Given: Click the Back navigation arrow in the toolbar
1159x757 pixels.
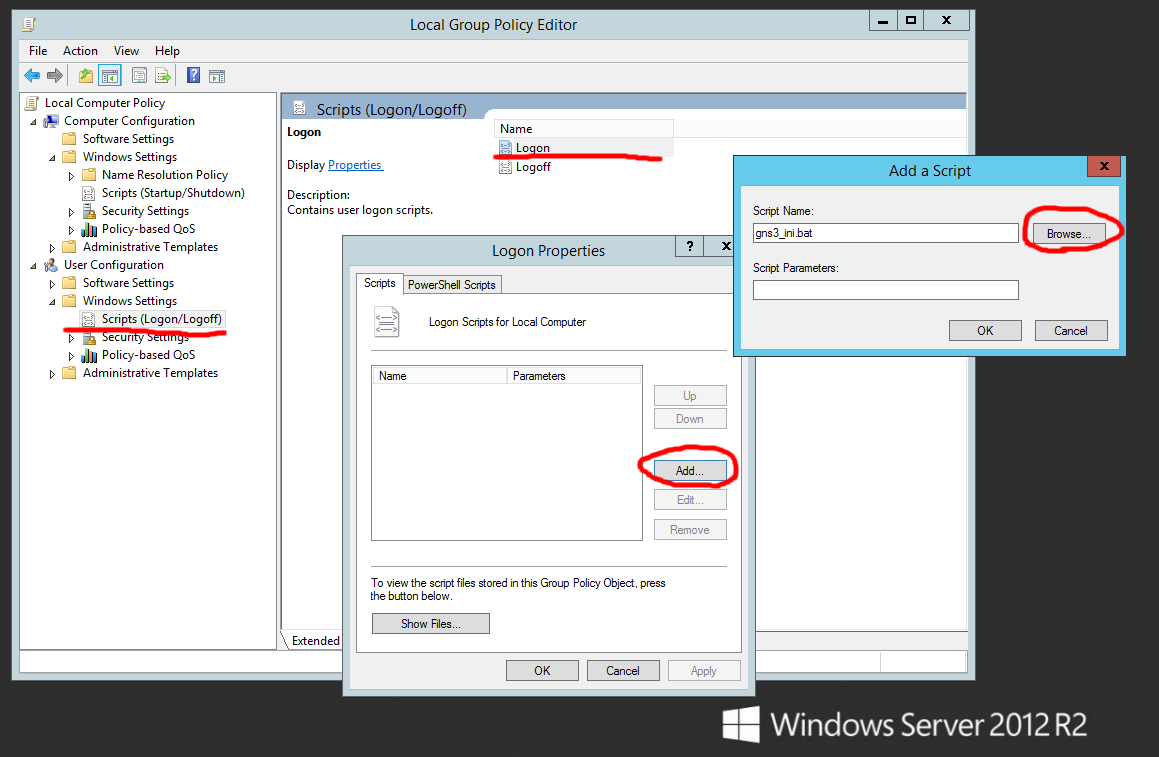Looking at the screenshot, I should pyautogui.click(x=31, y=75).
